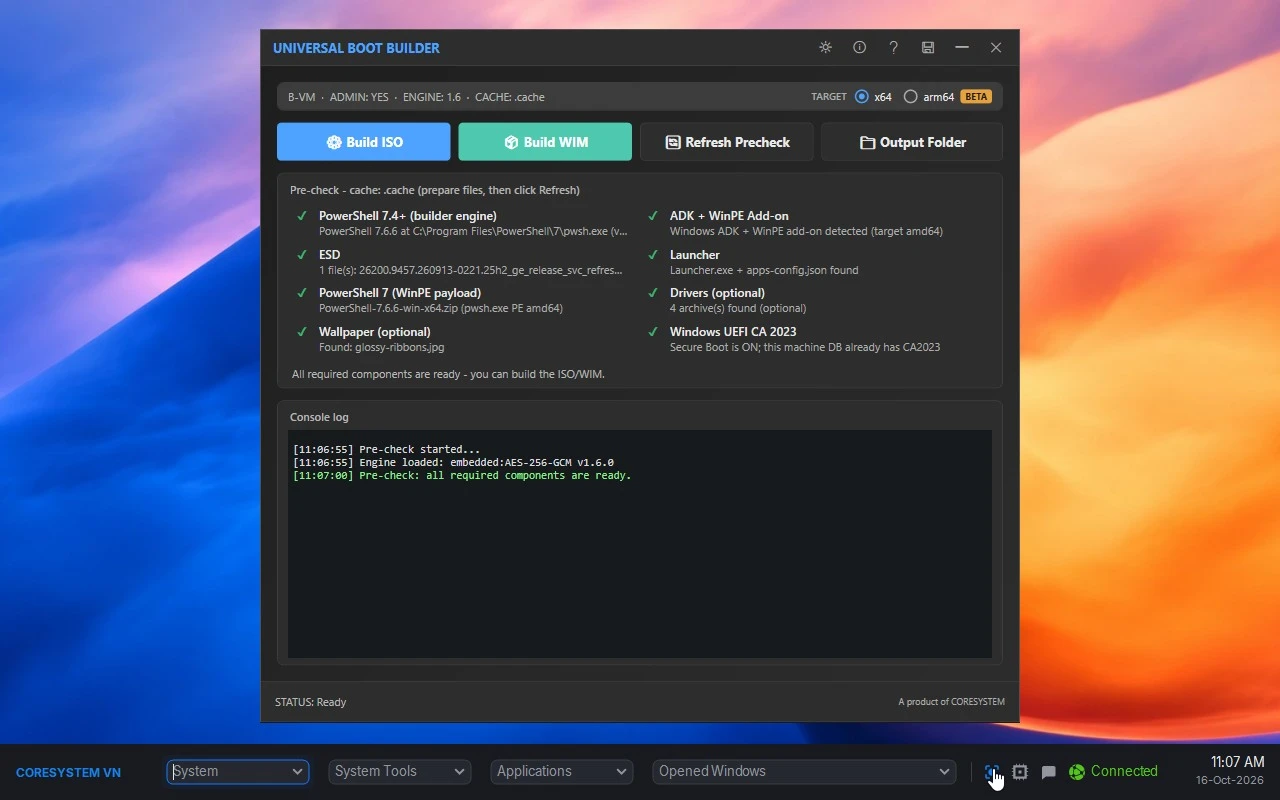
Task: Expand the Applications dropdown
Action: click(x=562, y=771)
